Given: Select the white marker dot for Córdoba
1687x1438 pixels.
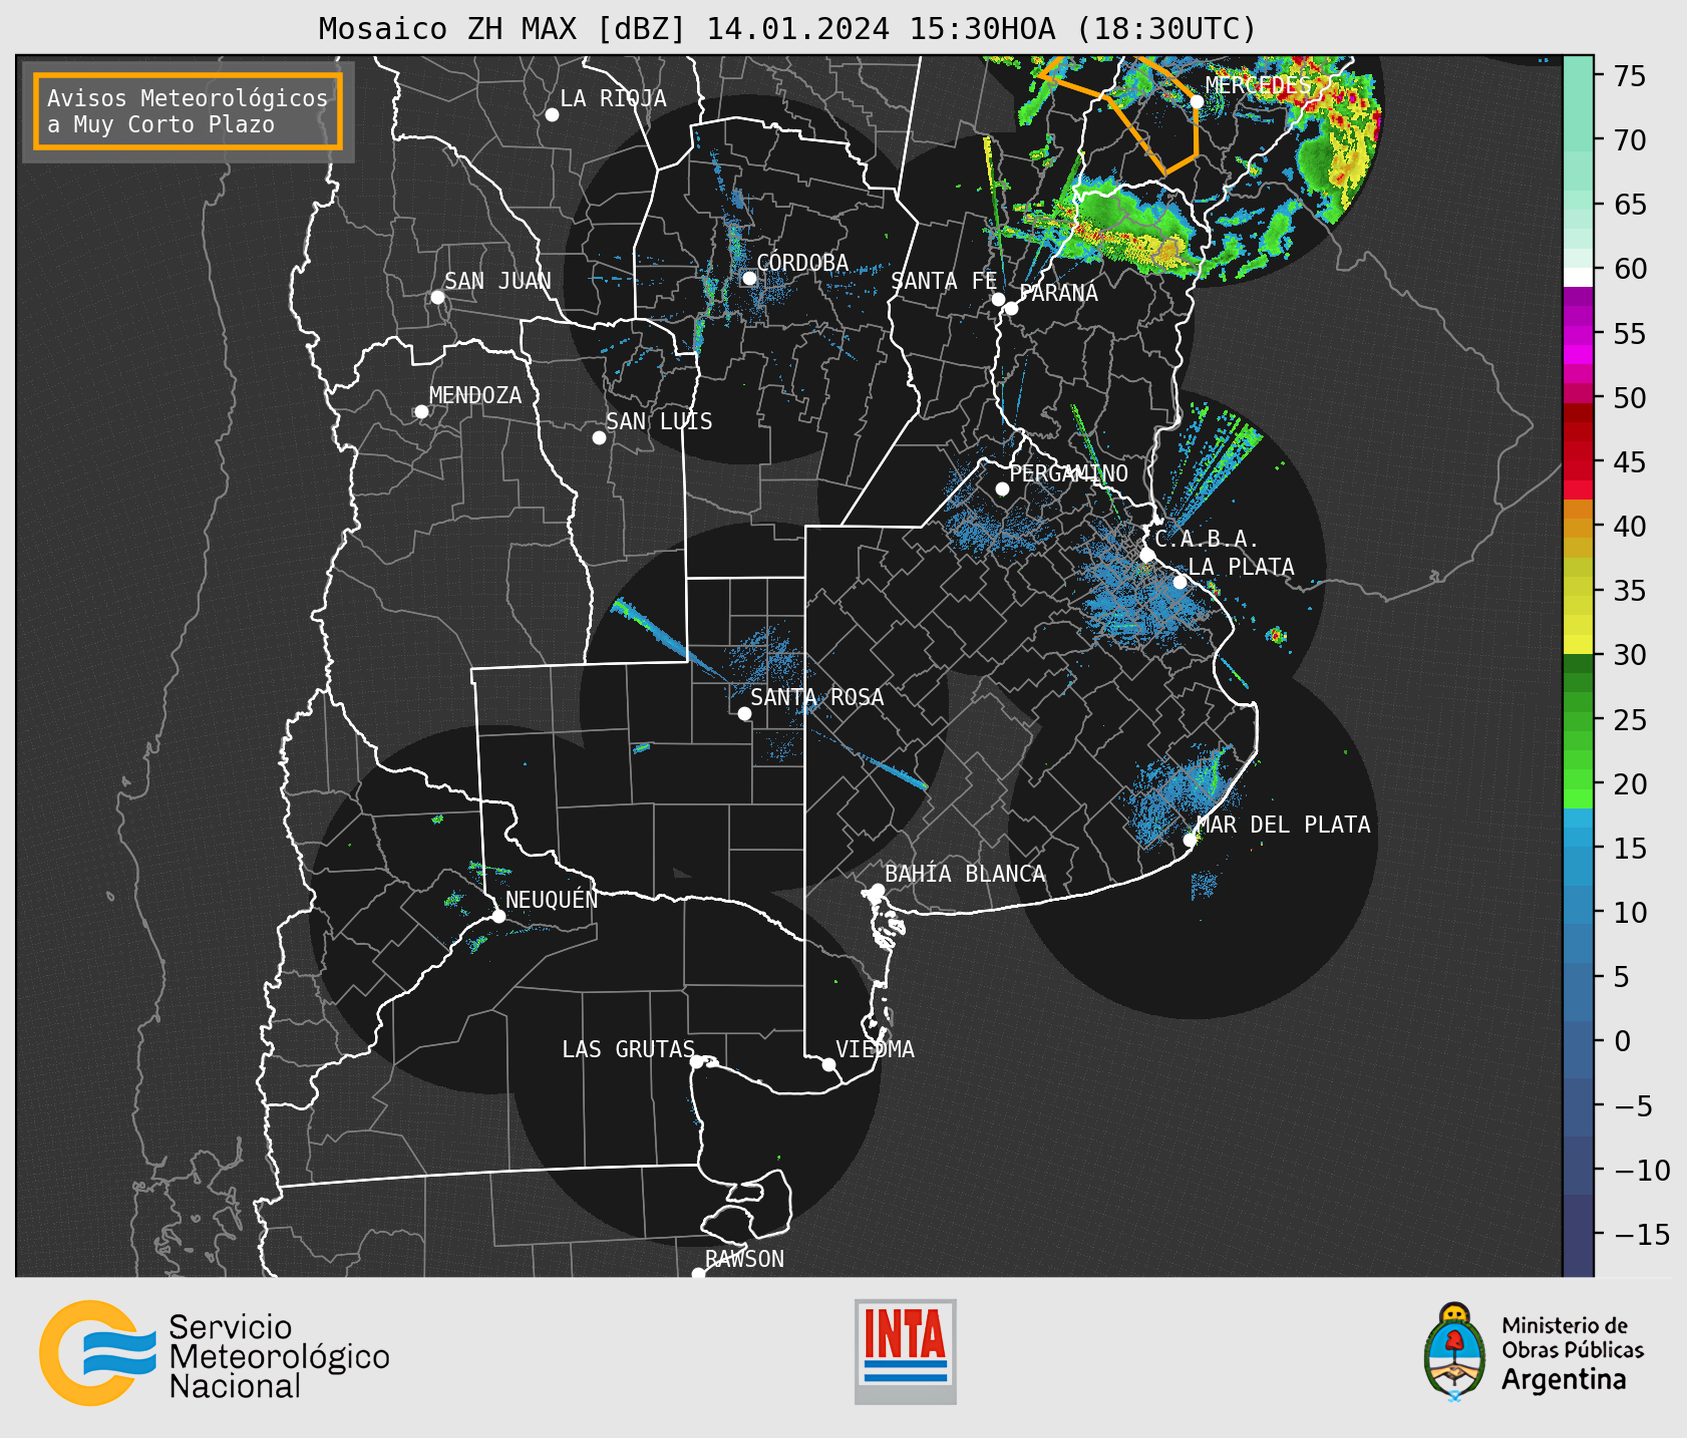Looking at the screenshot, I should point(749,278).
